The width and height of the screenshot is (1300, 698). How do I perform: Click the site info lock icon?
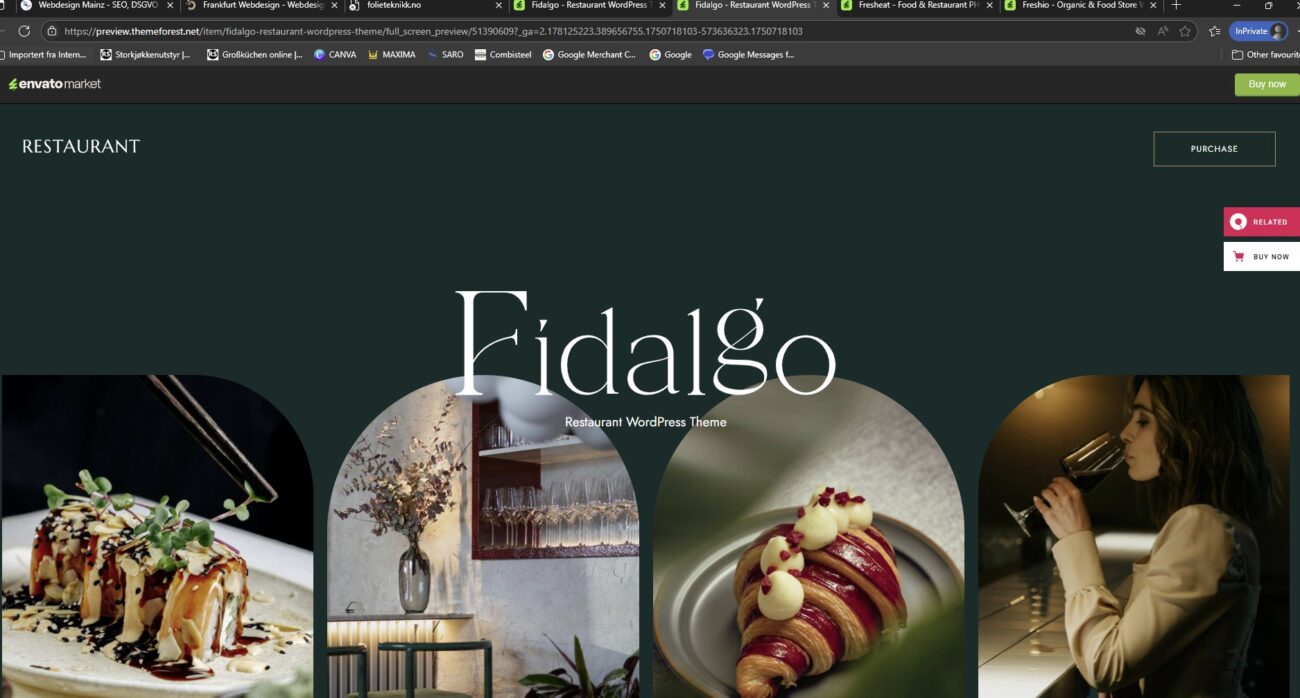pyautogui.click(x=52, y=31)
